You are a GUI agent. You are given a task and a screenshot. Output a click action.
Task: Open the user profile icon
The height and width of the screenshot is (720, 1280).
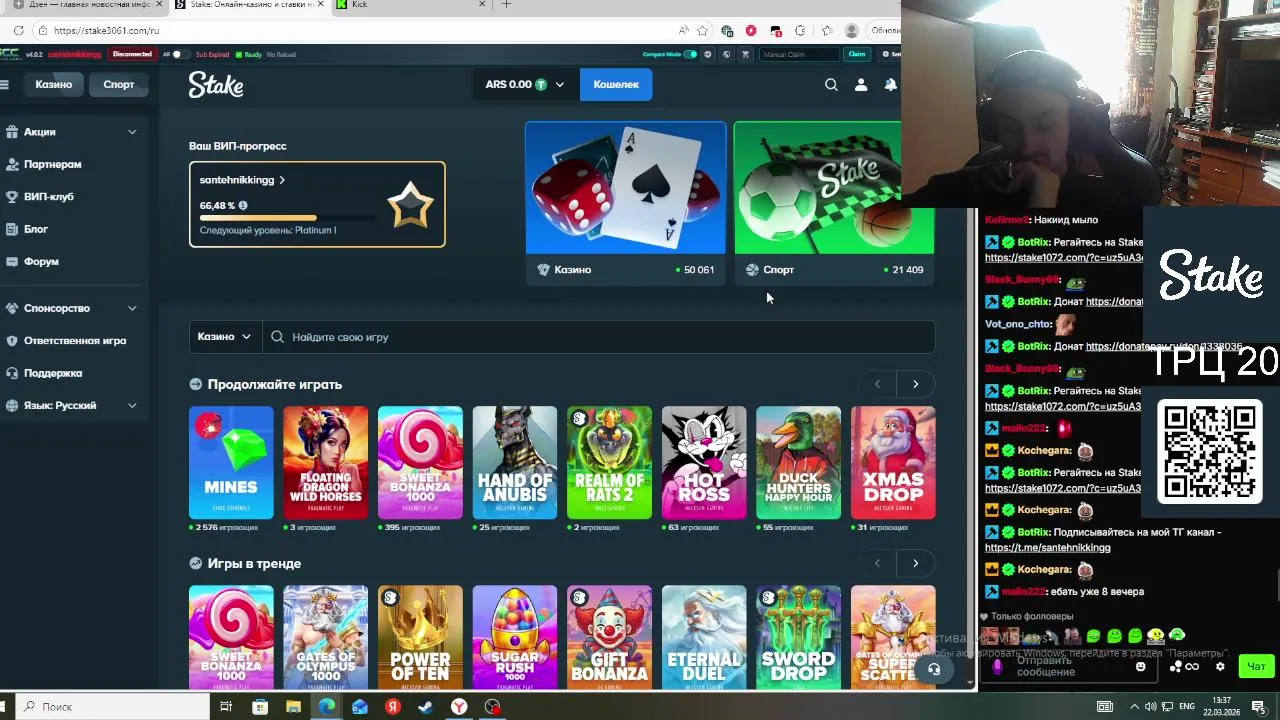pos(860,85)
